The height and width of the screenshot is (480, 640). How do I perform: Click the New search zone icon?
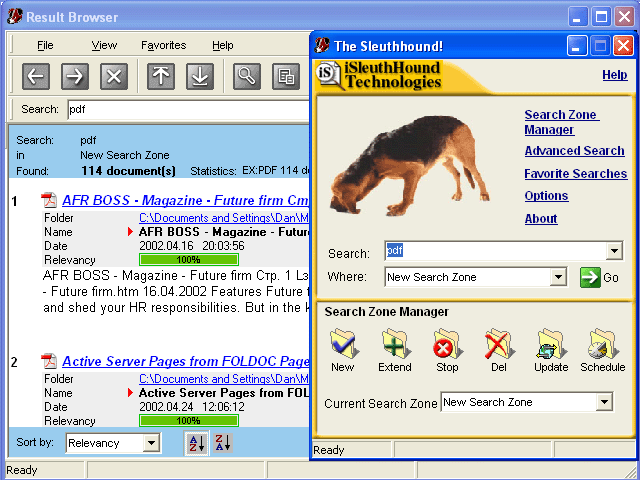coord(343,350)
